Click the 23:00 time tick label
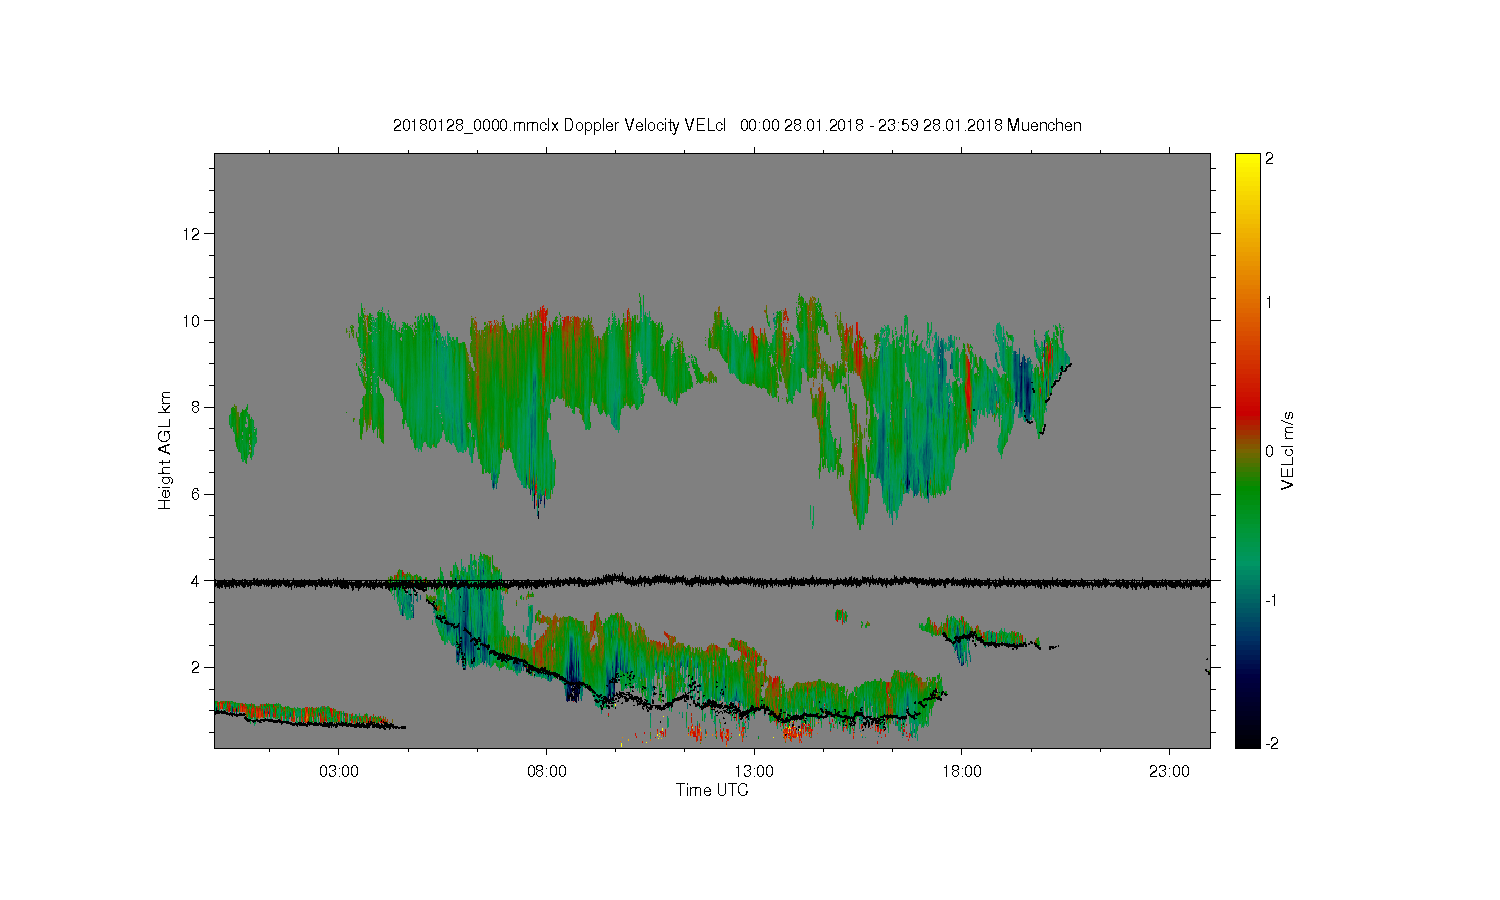Image resolution: width=1500 pixels, height=900 pixels. 1170,772
